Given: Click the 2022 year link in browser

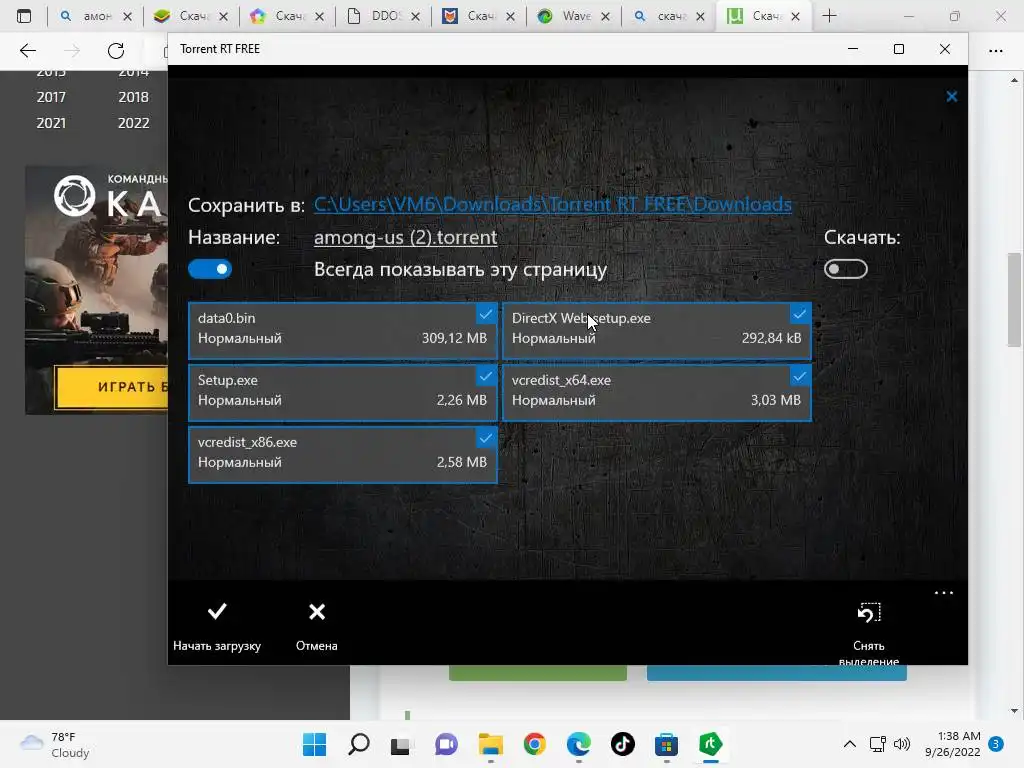Looking at the screenshot, I should click(x=133, y=123).
